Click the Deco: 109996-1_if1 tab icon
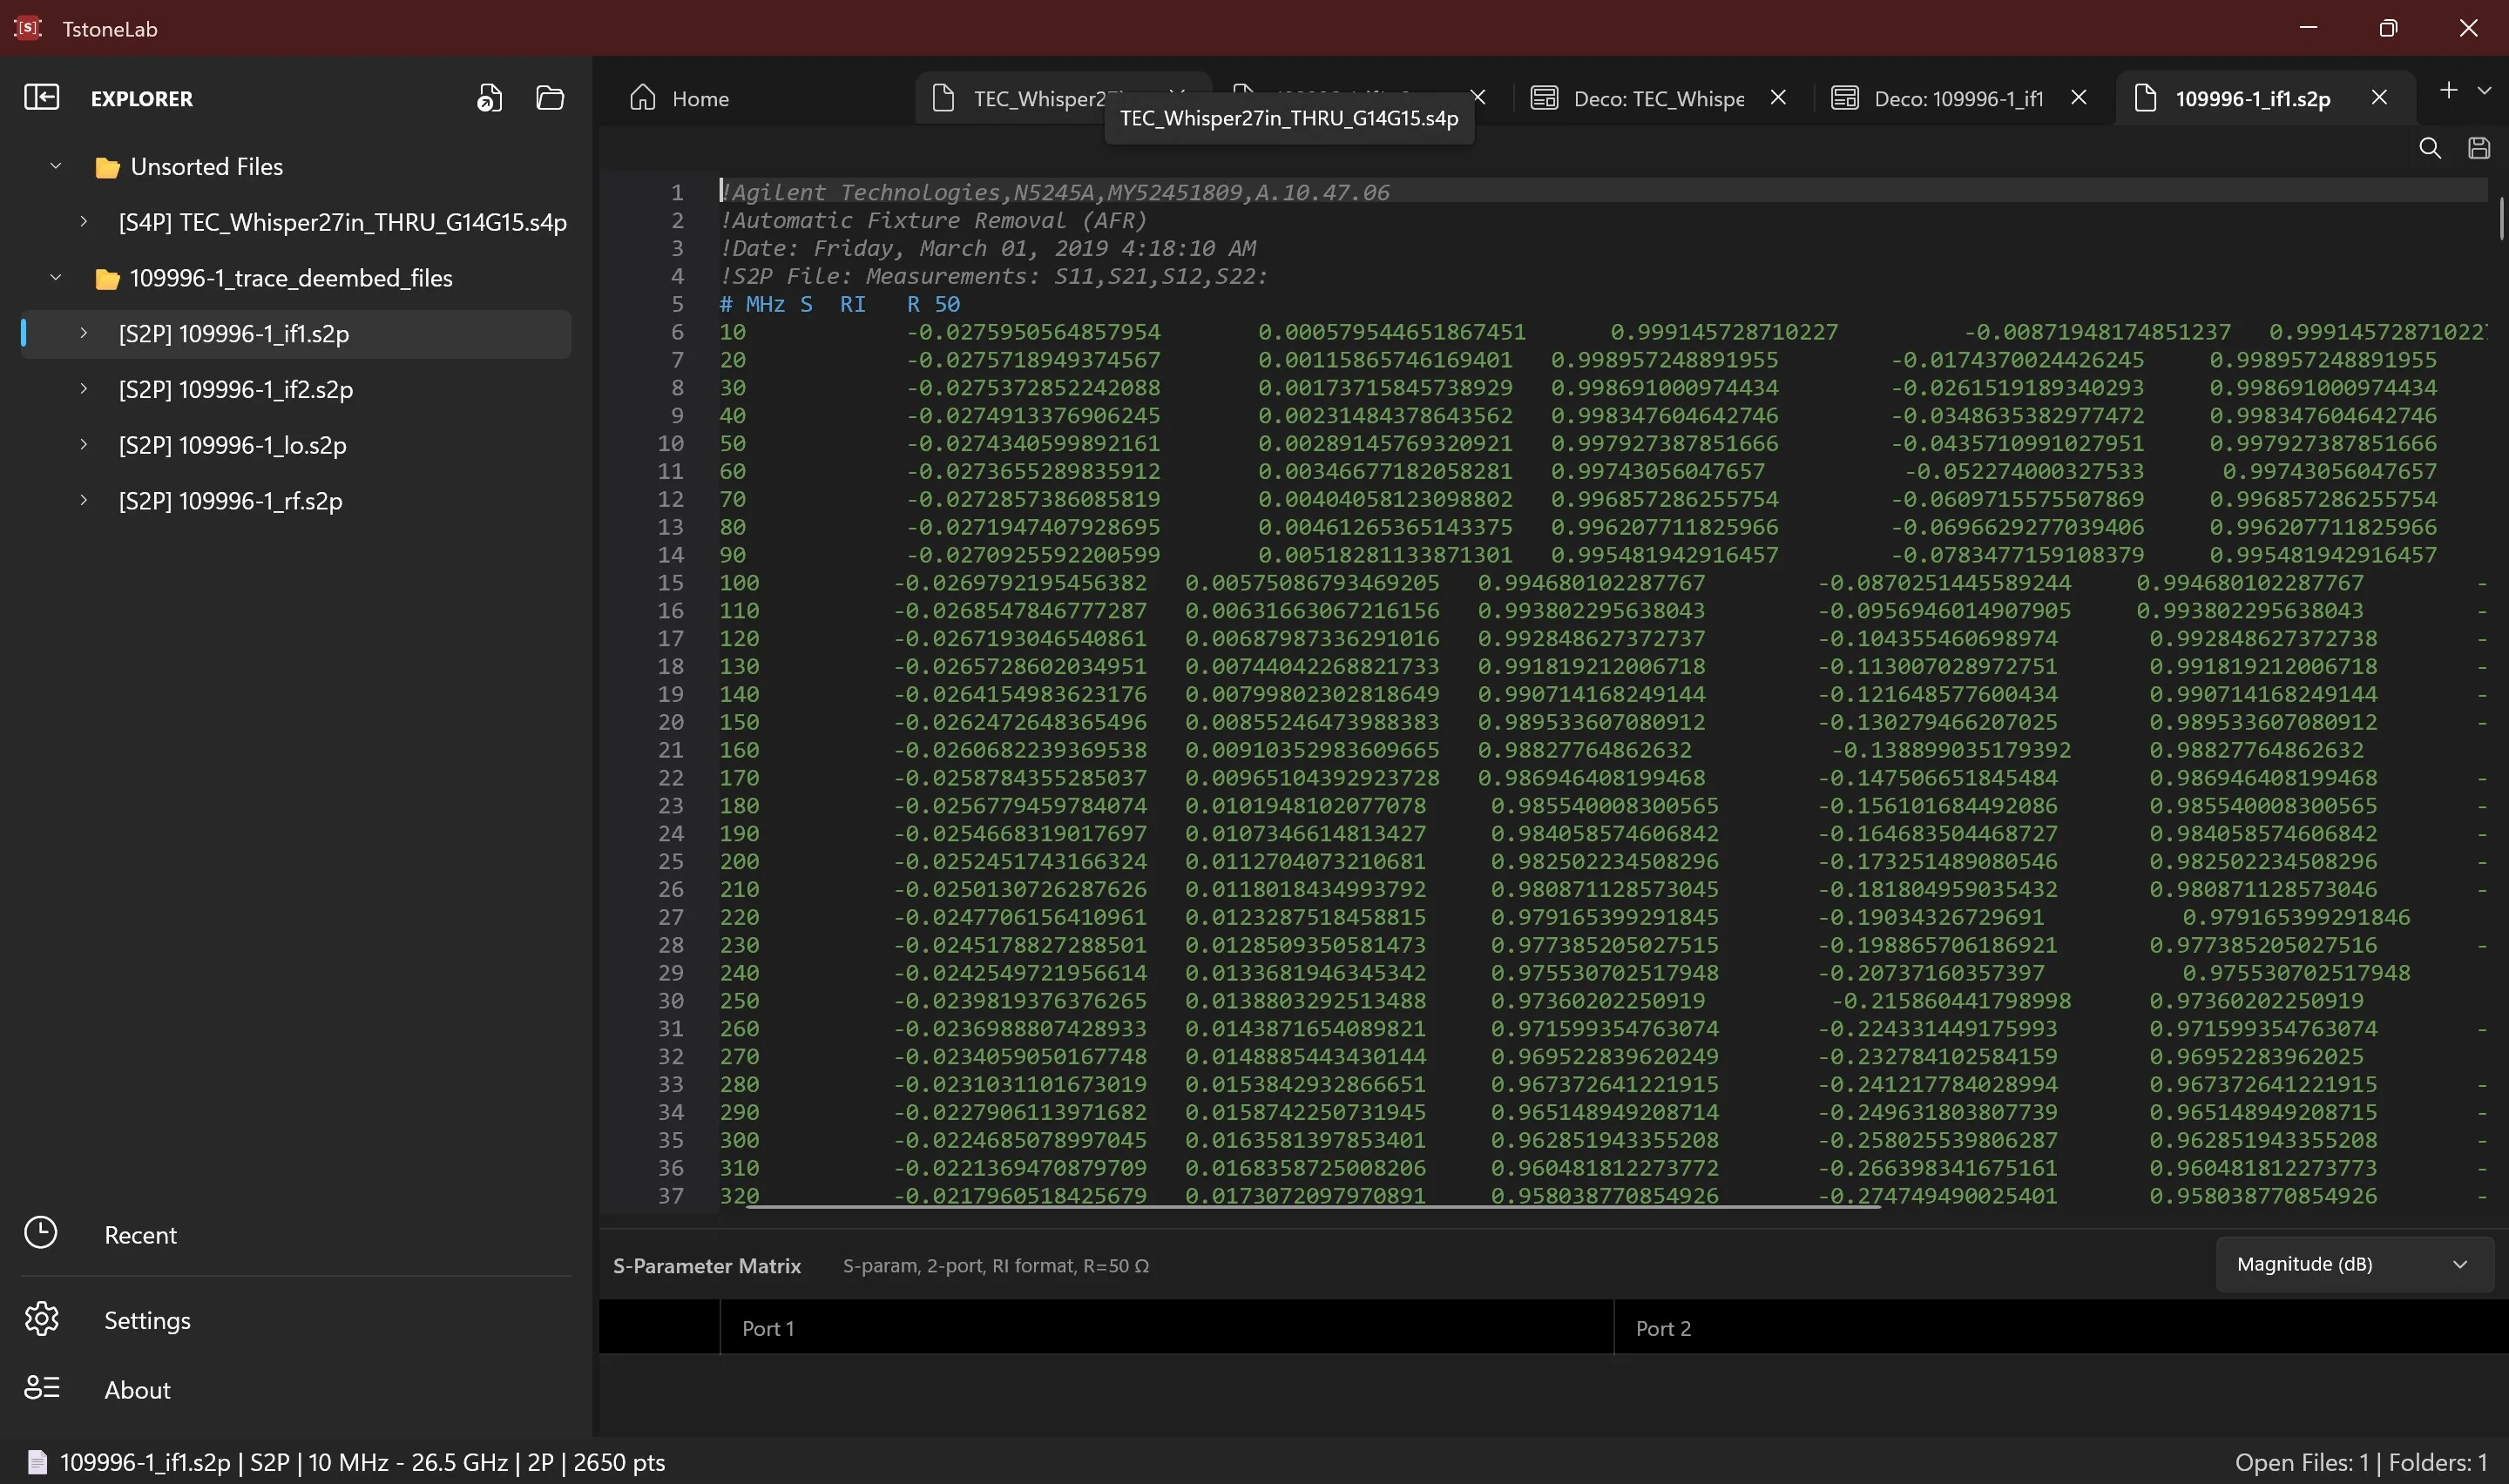This screenshot has width=2509, height=1484. (1844, 97)
